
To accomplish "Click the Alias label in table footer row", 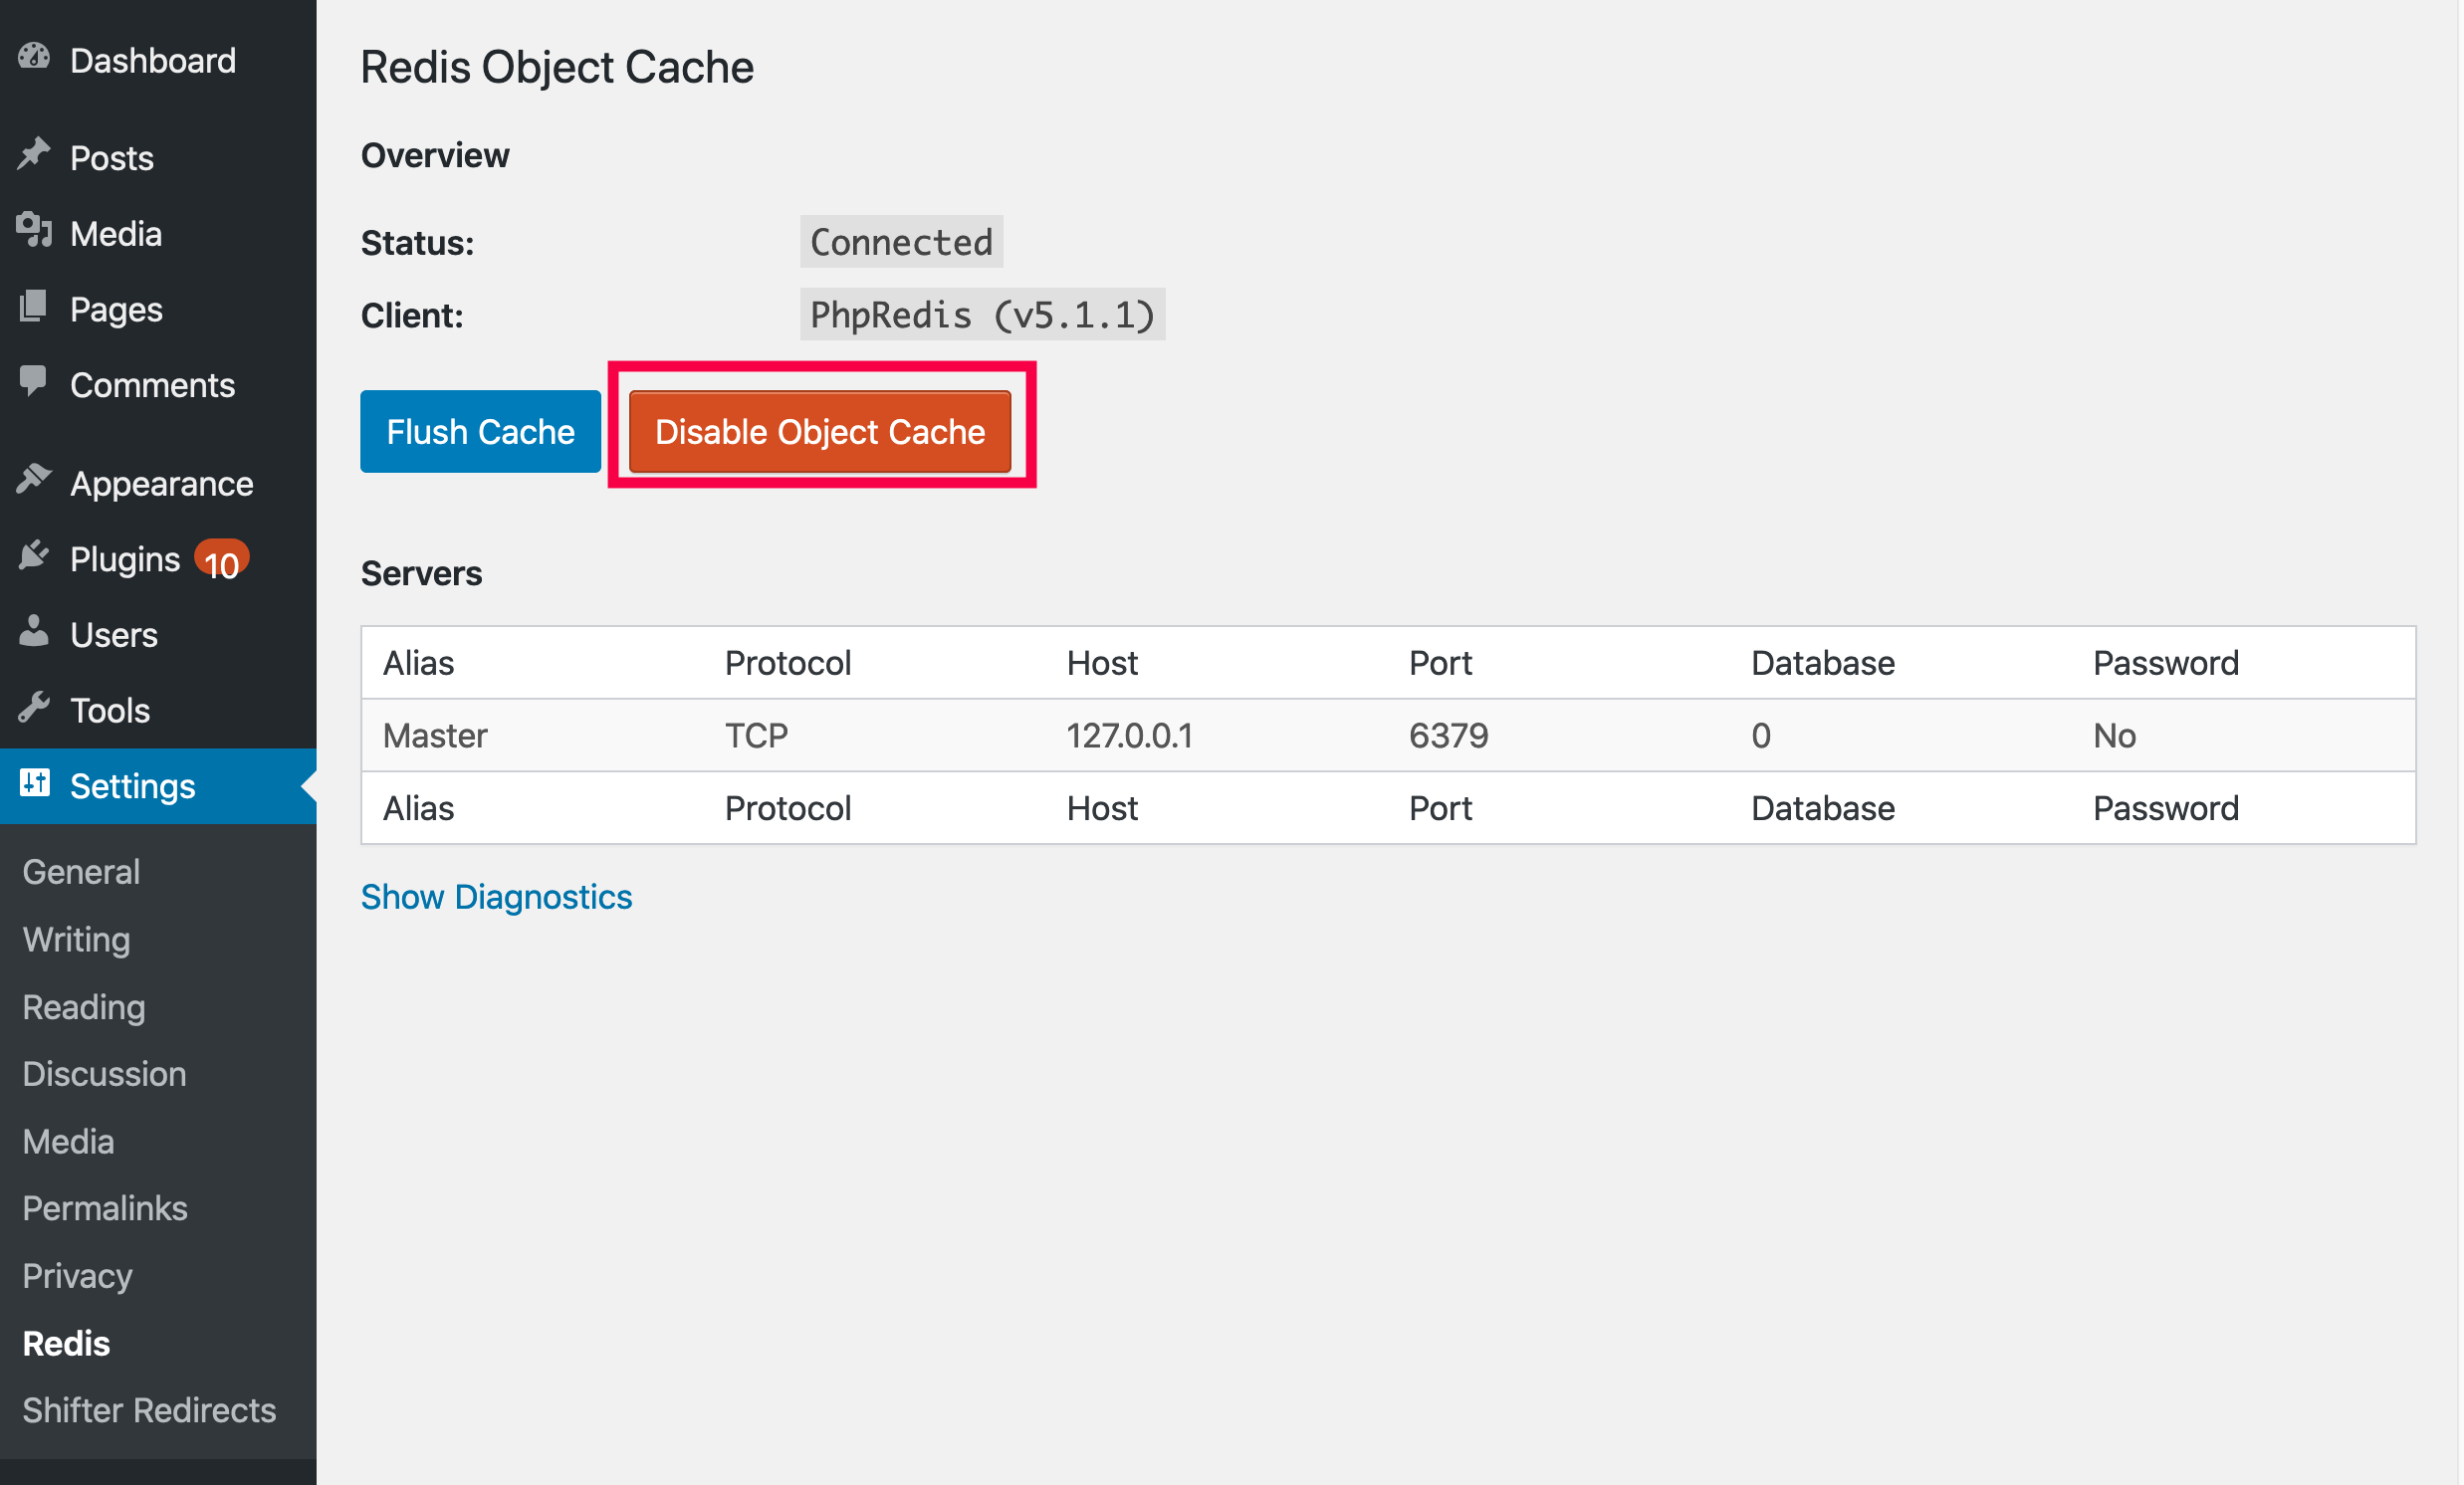I will click(x=418, y=808).
